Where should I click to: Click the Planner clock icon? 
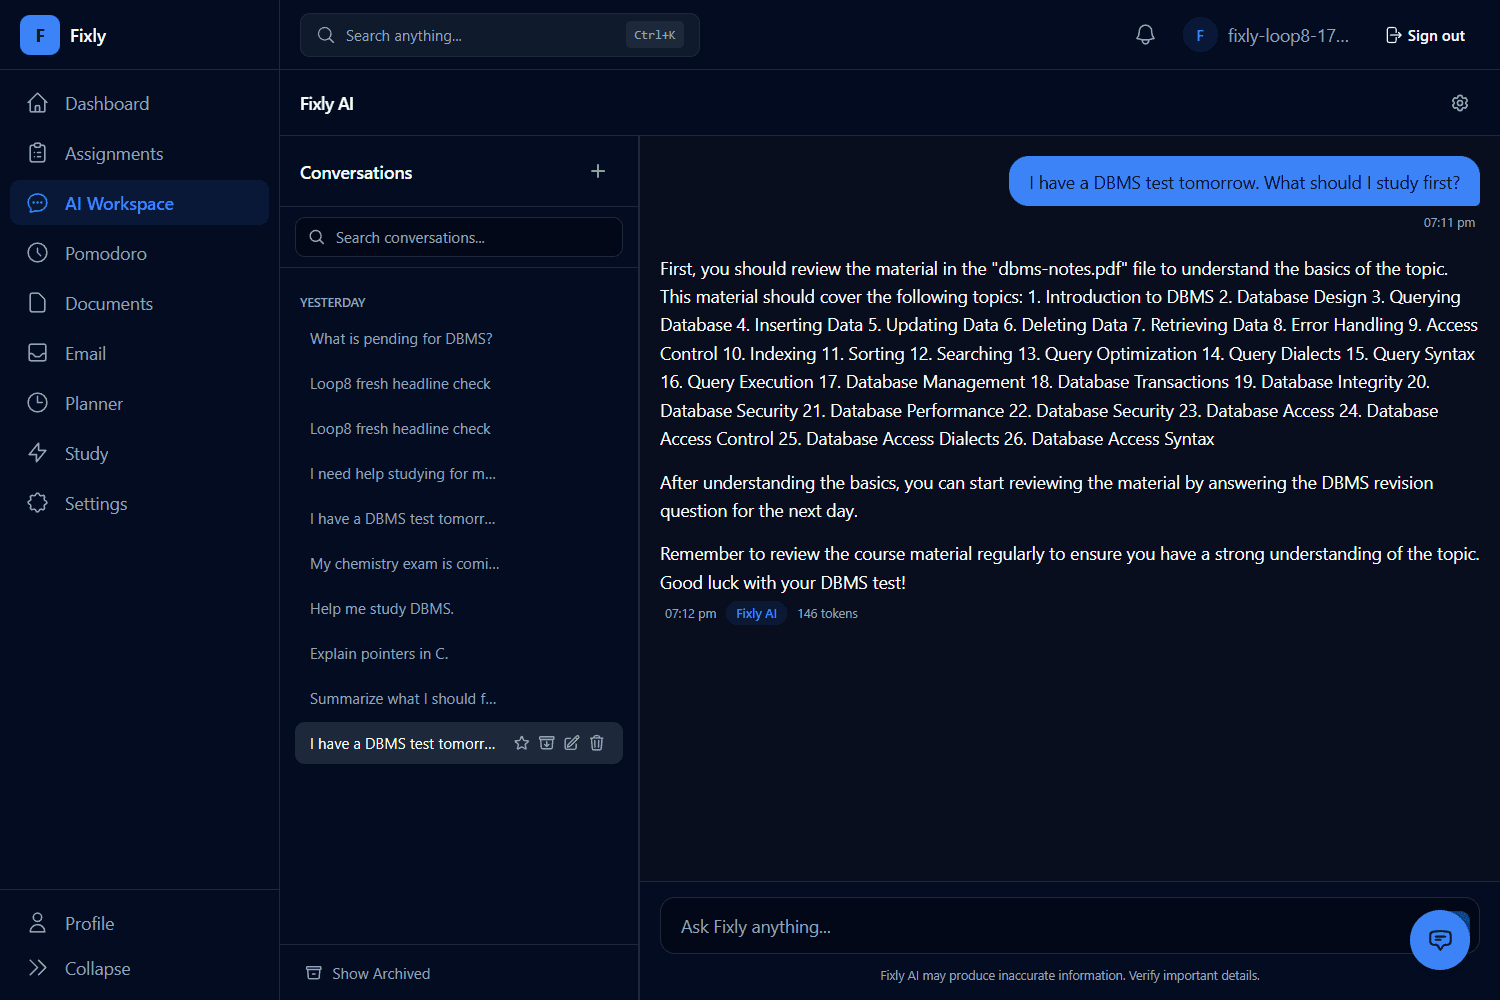coord(38,403)
